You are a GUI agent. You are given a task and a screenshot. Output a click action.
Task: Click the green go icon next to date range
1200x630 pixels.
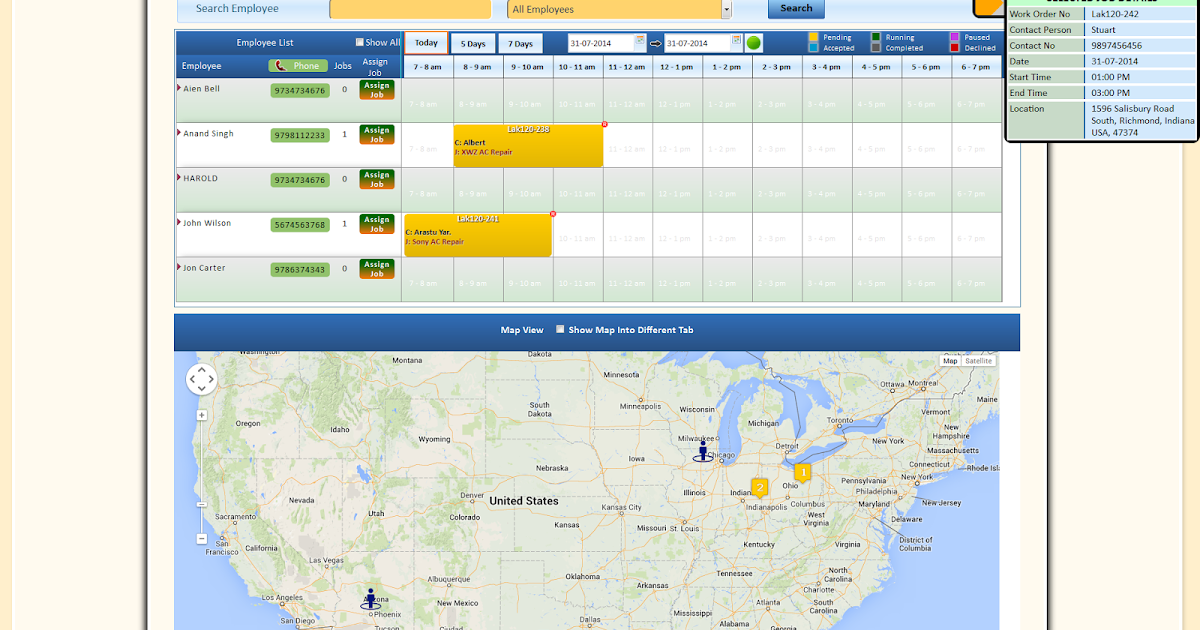(x=753, y=43)
